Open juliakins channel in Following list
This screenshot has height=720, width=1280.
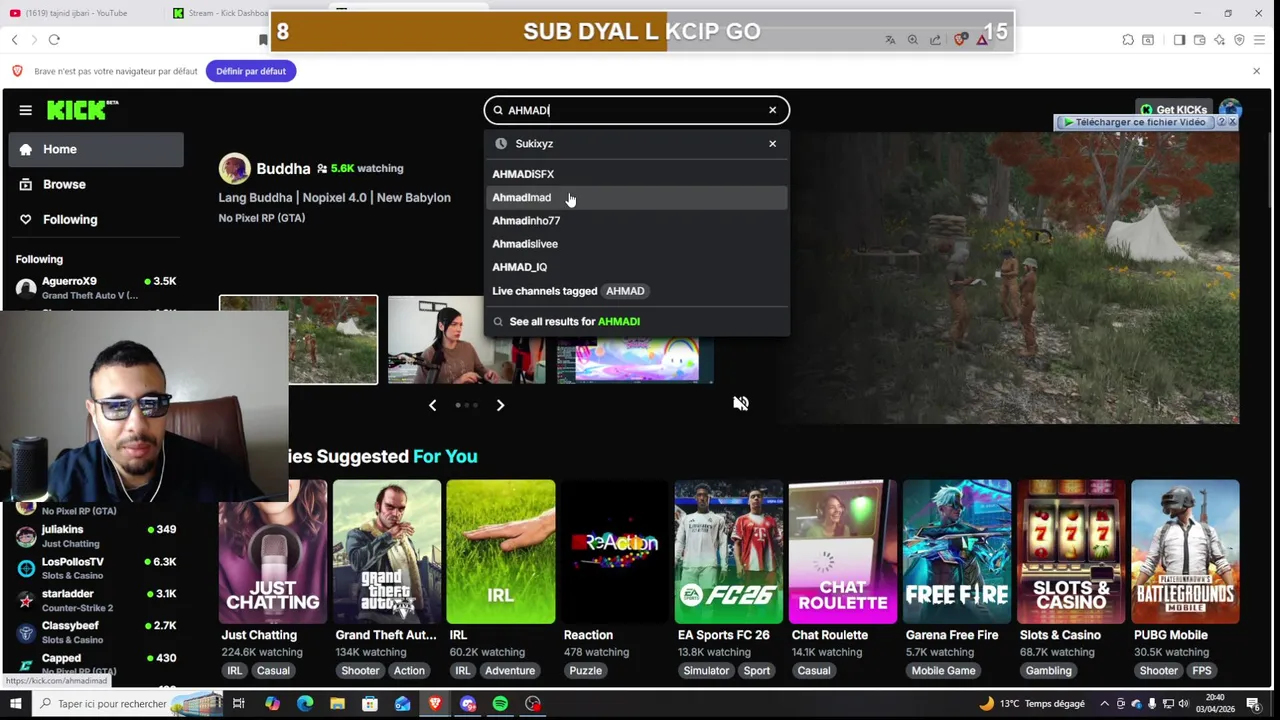pyautogui.click(x=97, y=536)
